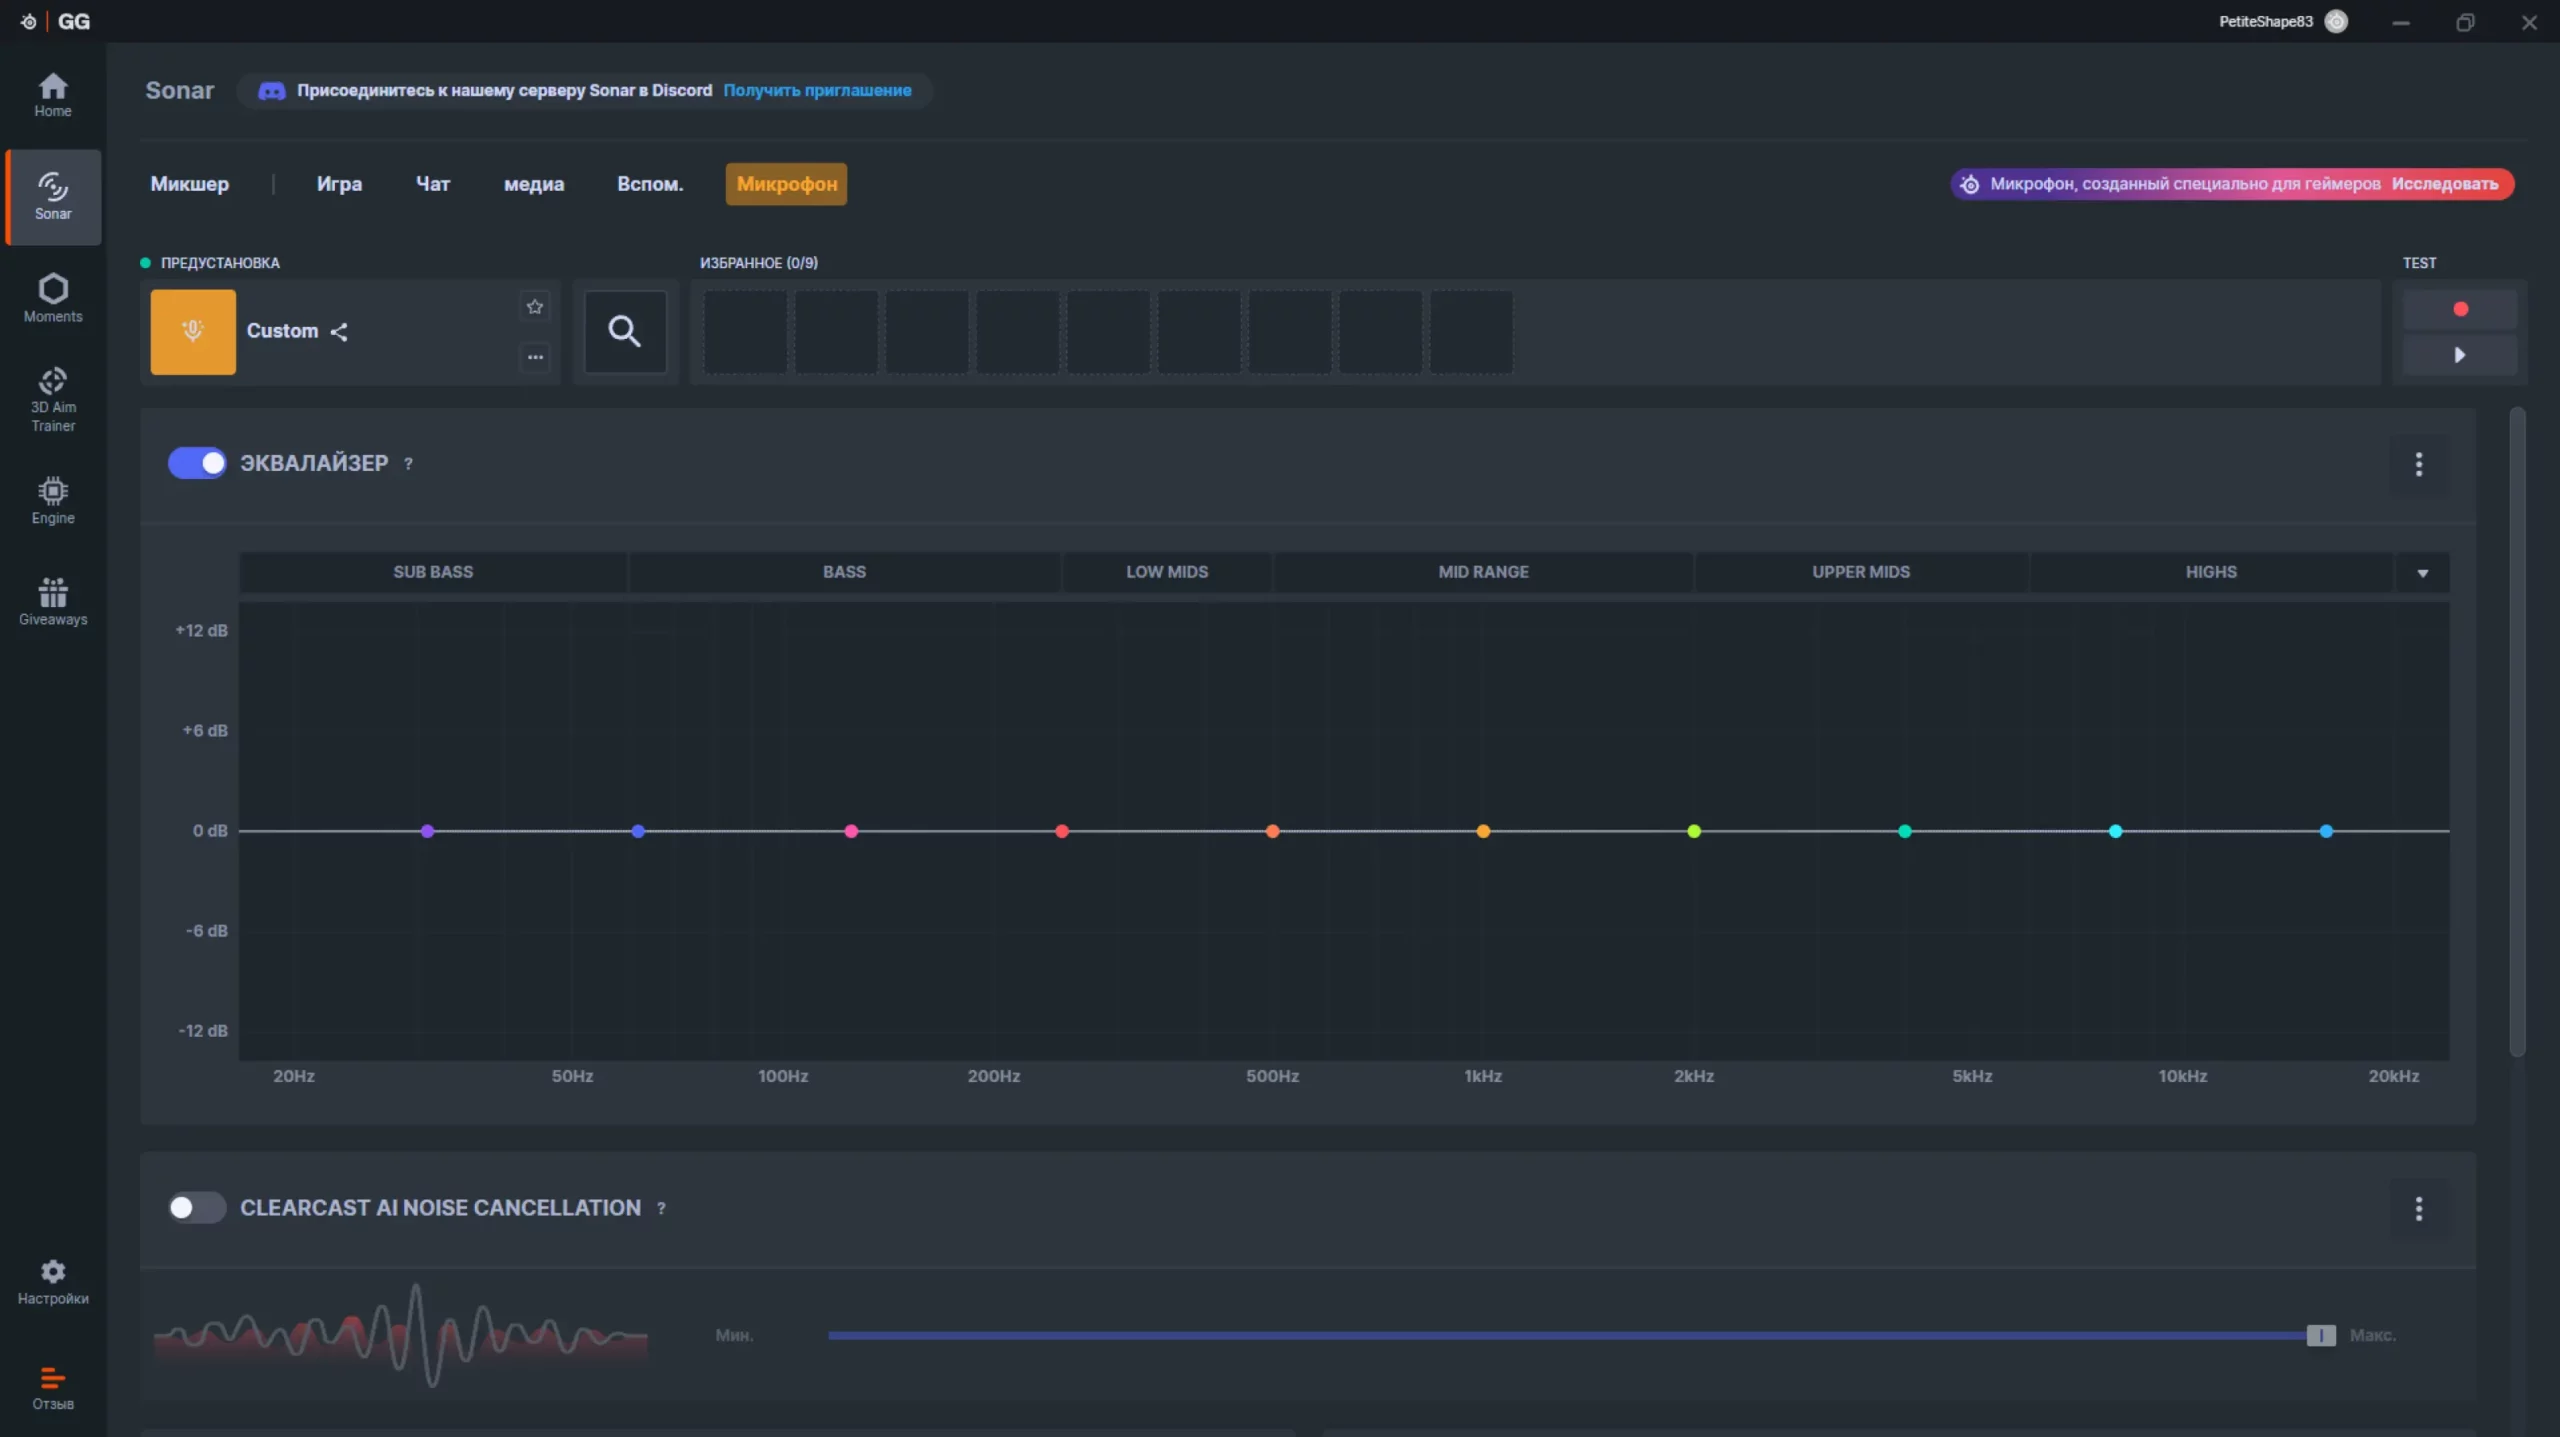Open the Эквалайзер three-dot options menu
The height and width of the screenshot is (1437, 2560).
coord(2419,464)
